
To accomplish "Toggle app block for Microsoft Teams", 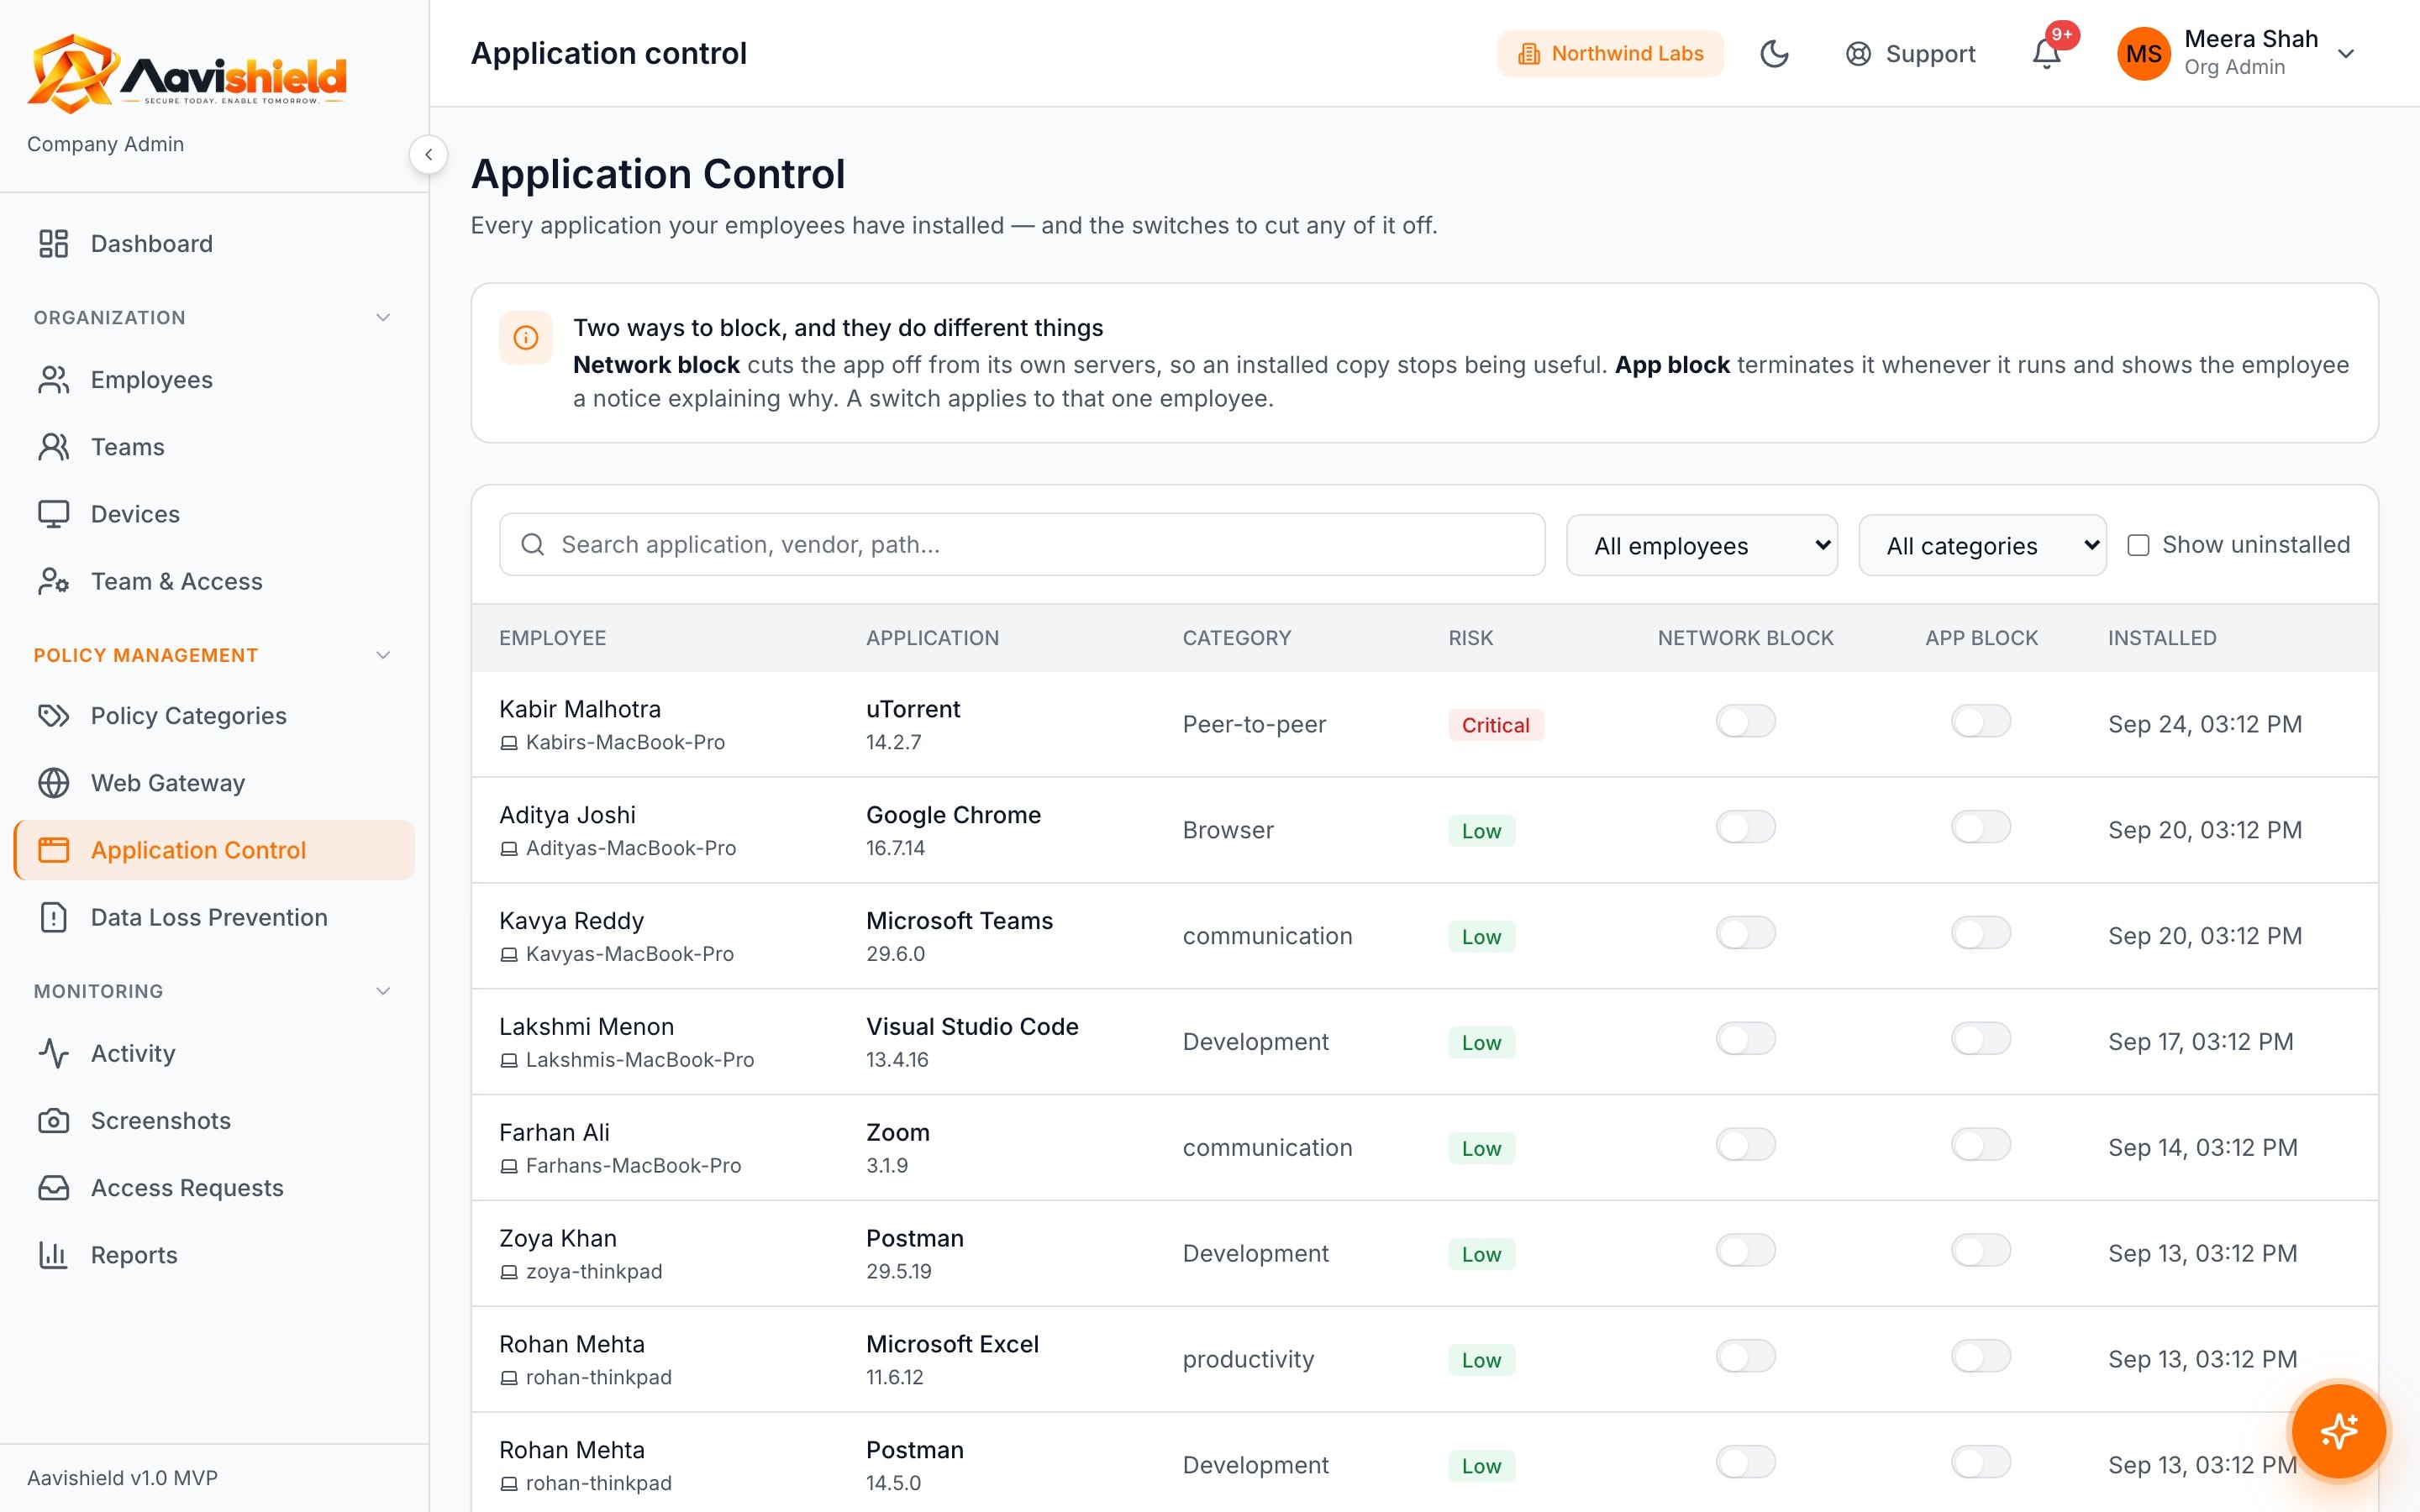I will pos(1980,933).
